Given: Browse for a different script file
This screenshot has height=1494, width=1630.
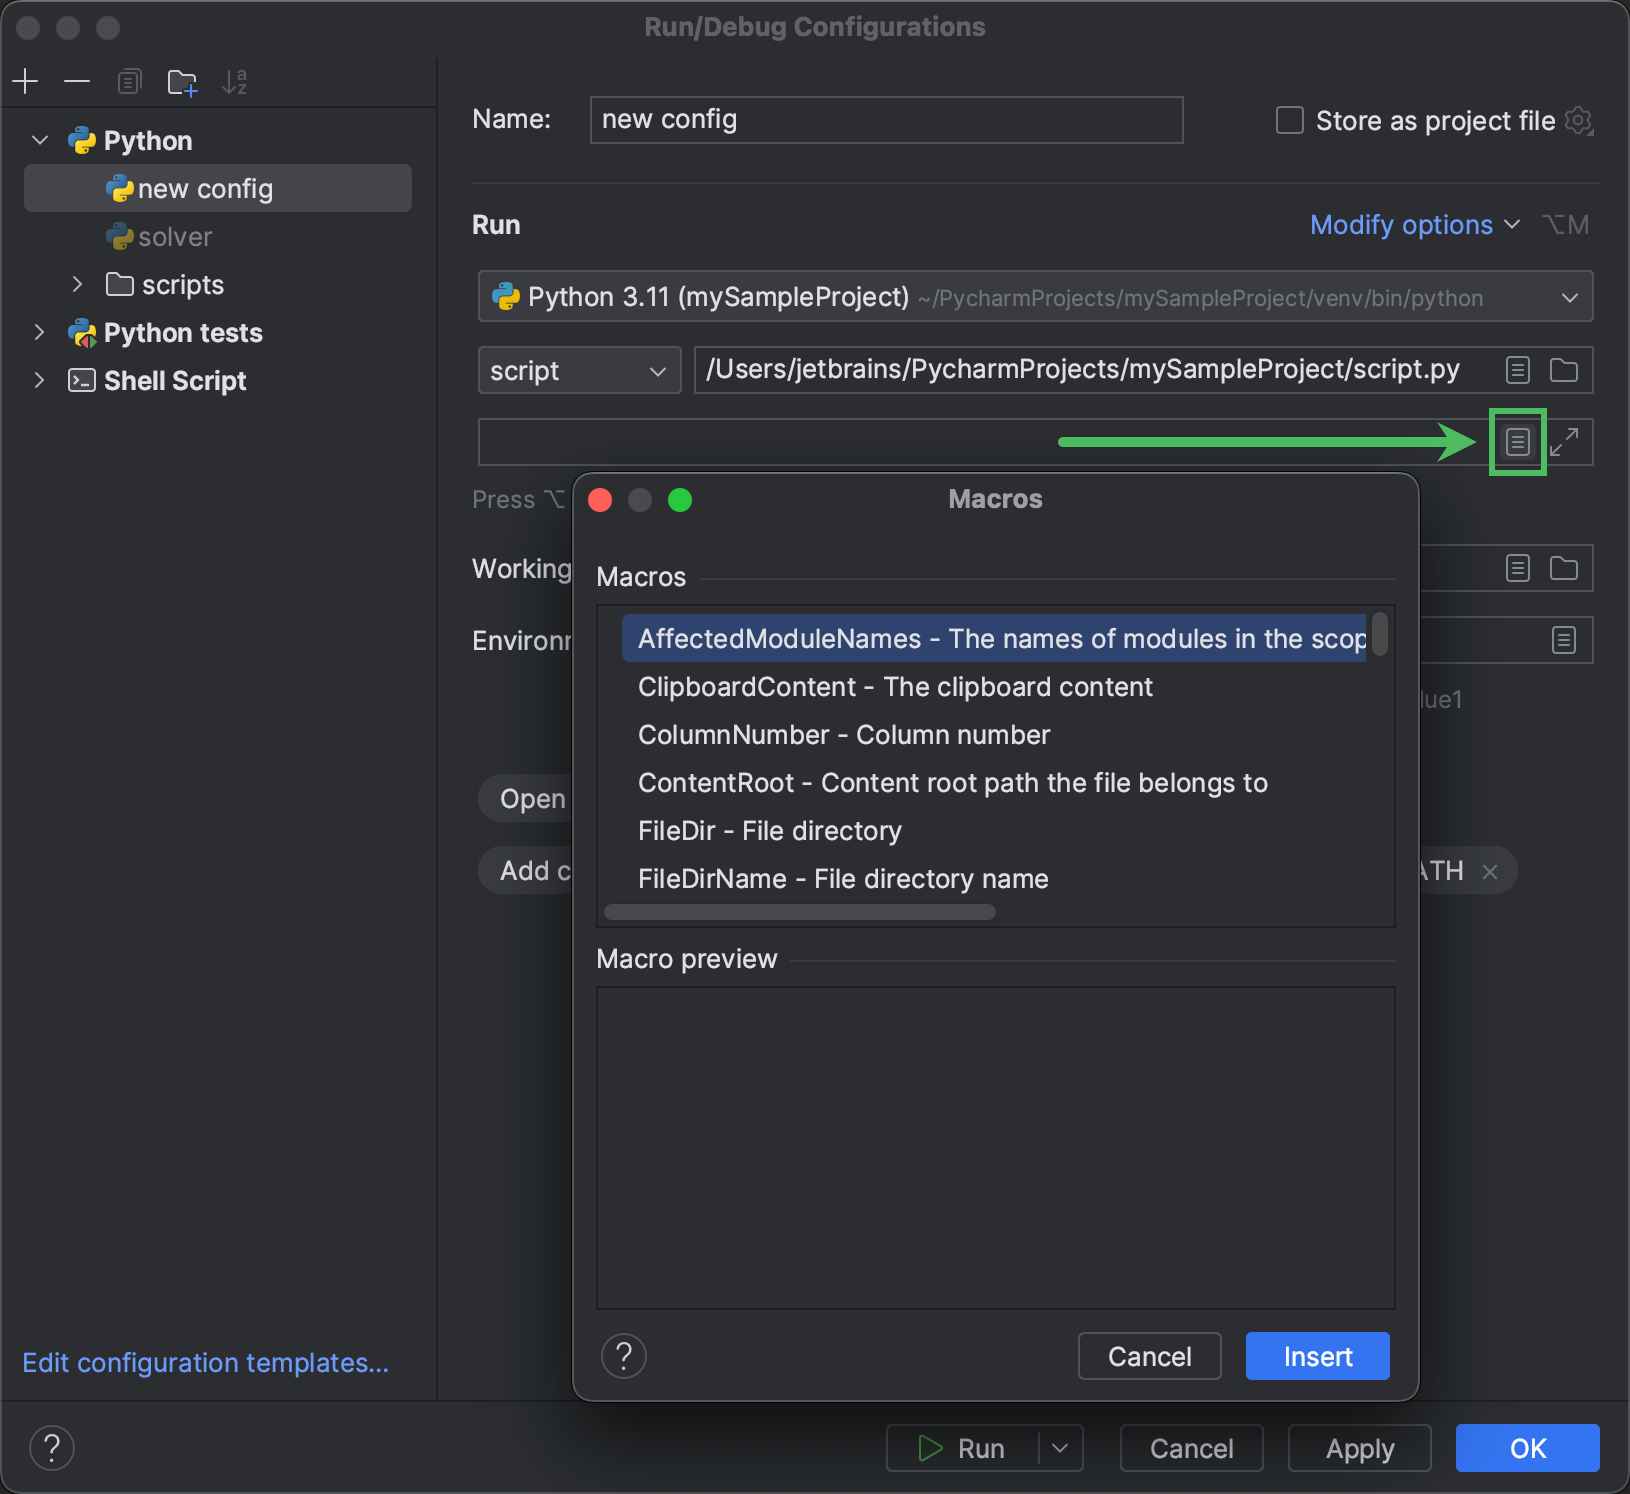Looking at the screenshot, I should coord(1565,370).
